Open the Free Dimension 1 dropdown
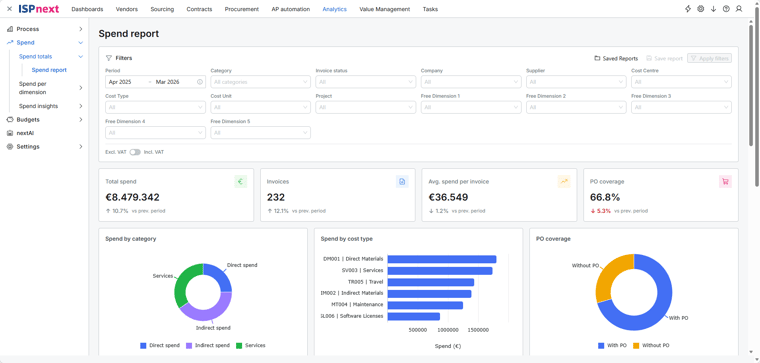The height and width of the screenshot is (363, 760). point(471,107)
